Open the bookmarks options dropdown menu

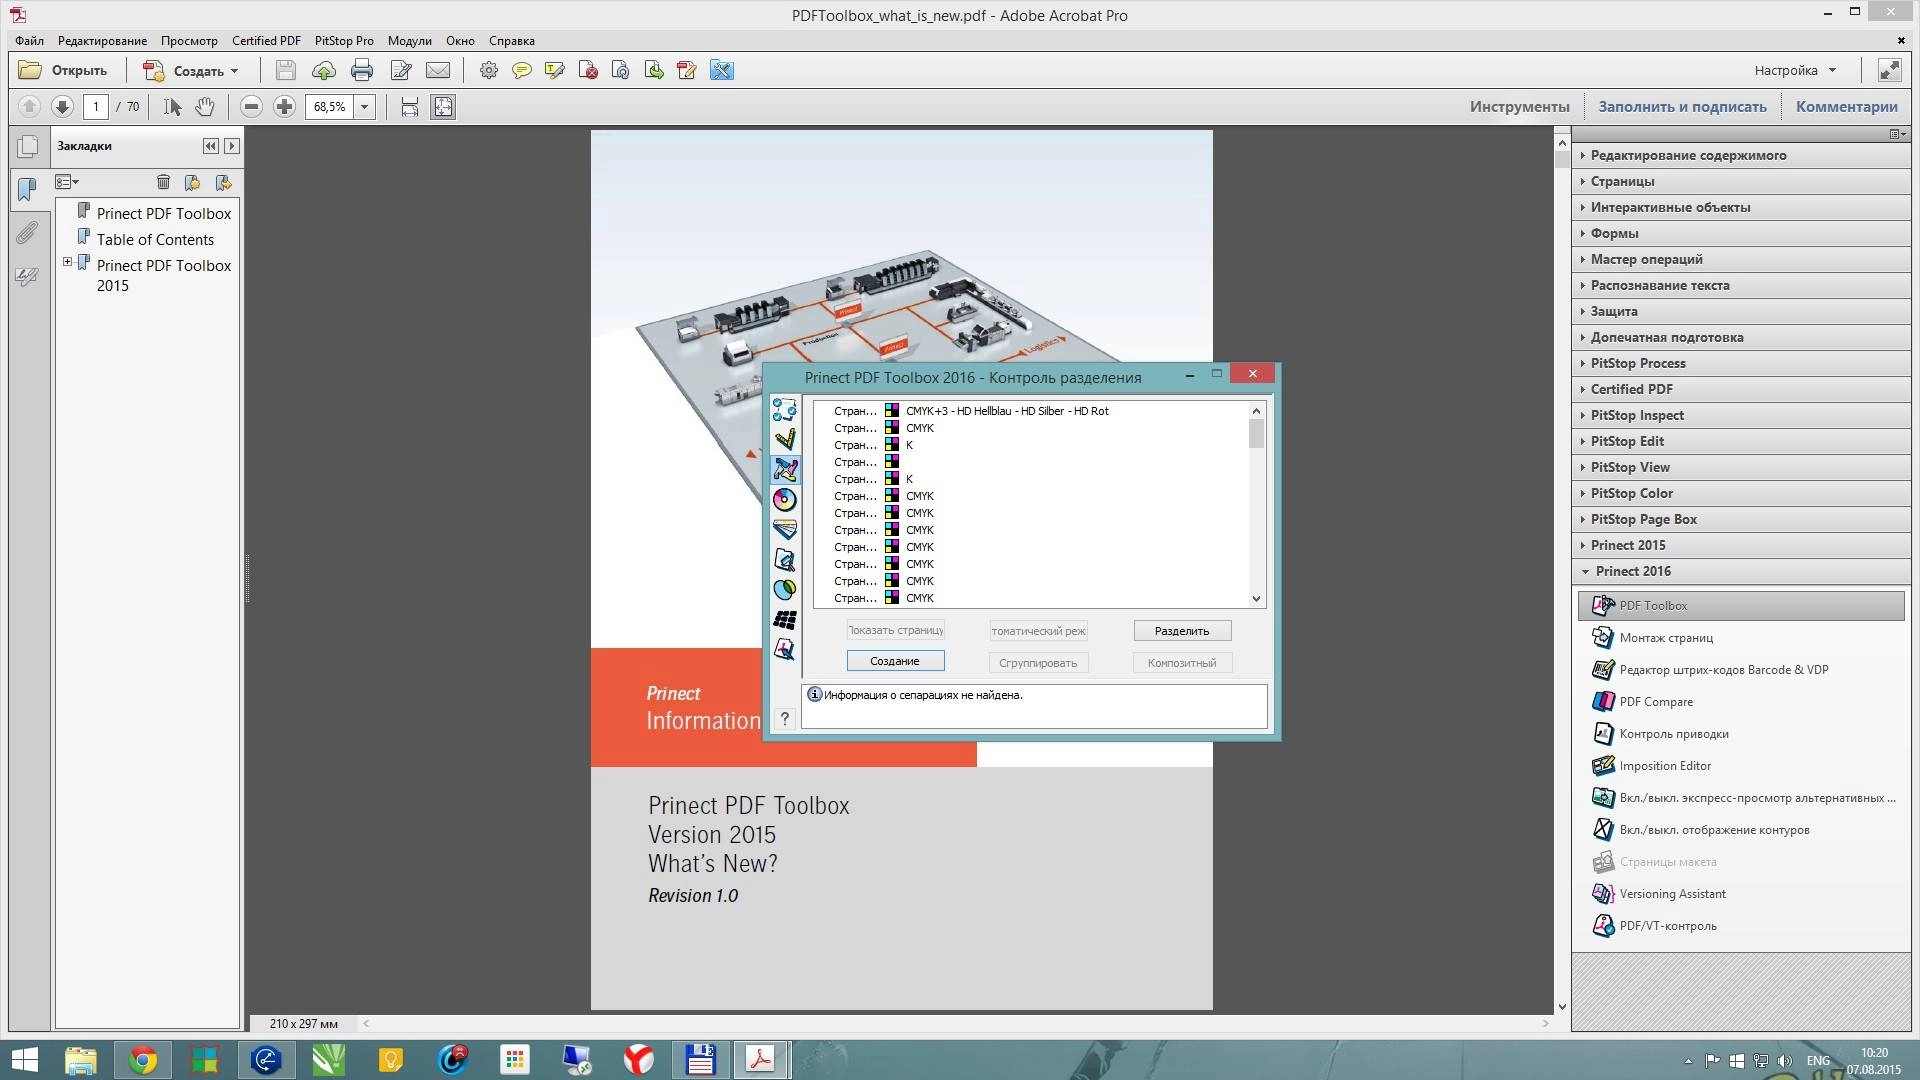pyautogui.click(x=67, y=182)
